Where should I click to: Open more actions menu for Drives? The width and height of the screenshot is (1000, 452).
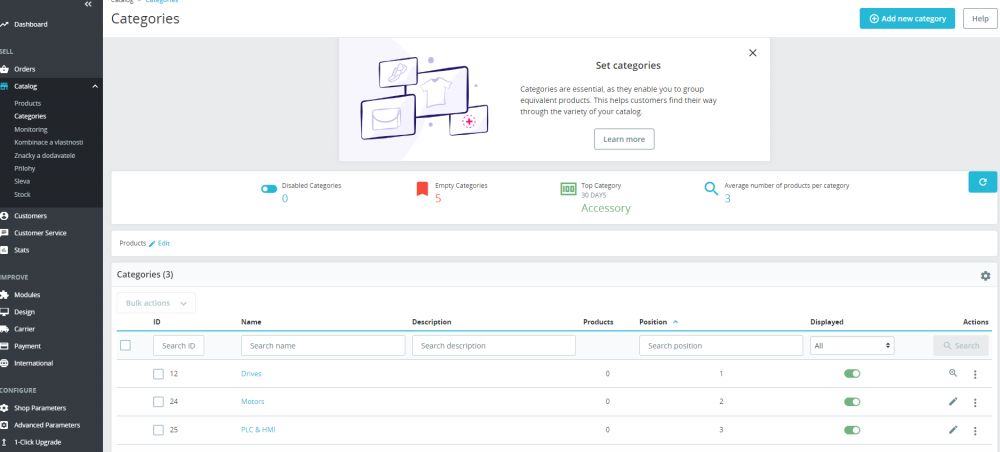(x=975, y=374)
